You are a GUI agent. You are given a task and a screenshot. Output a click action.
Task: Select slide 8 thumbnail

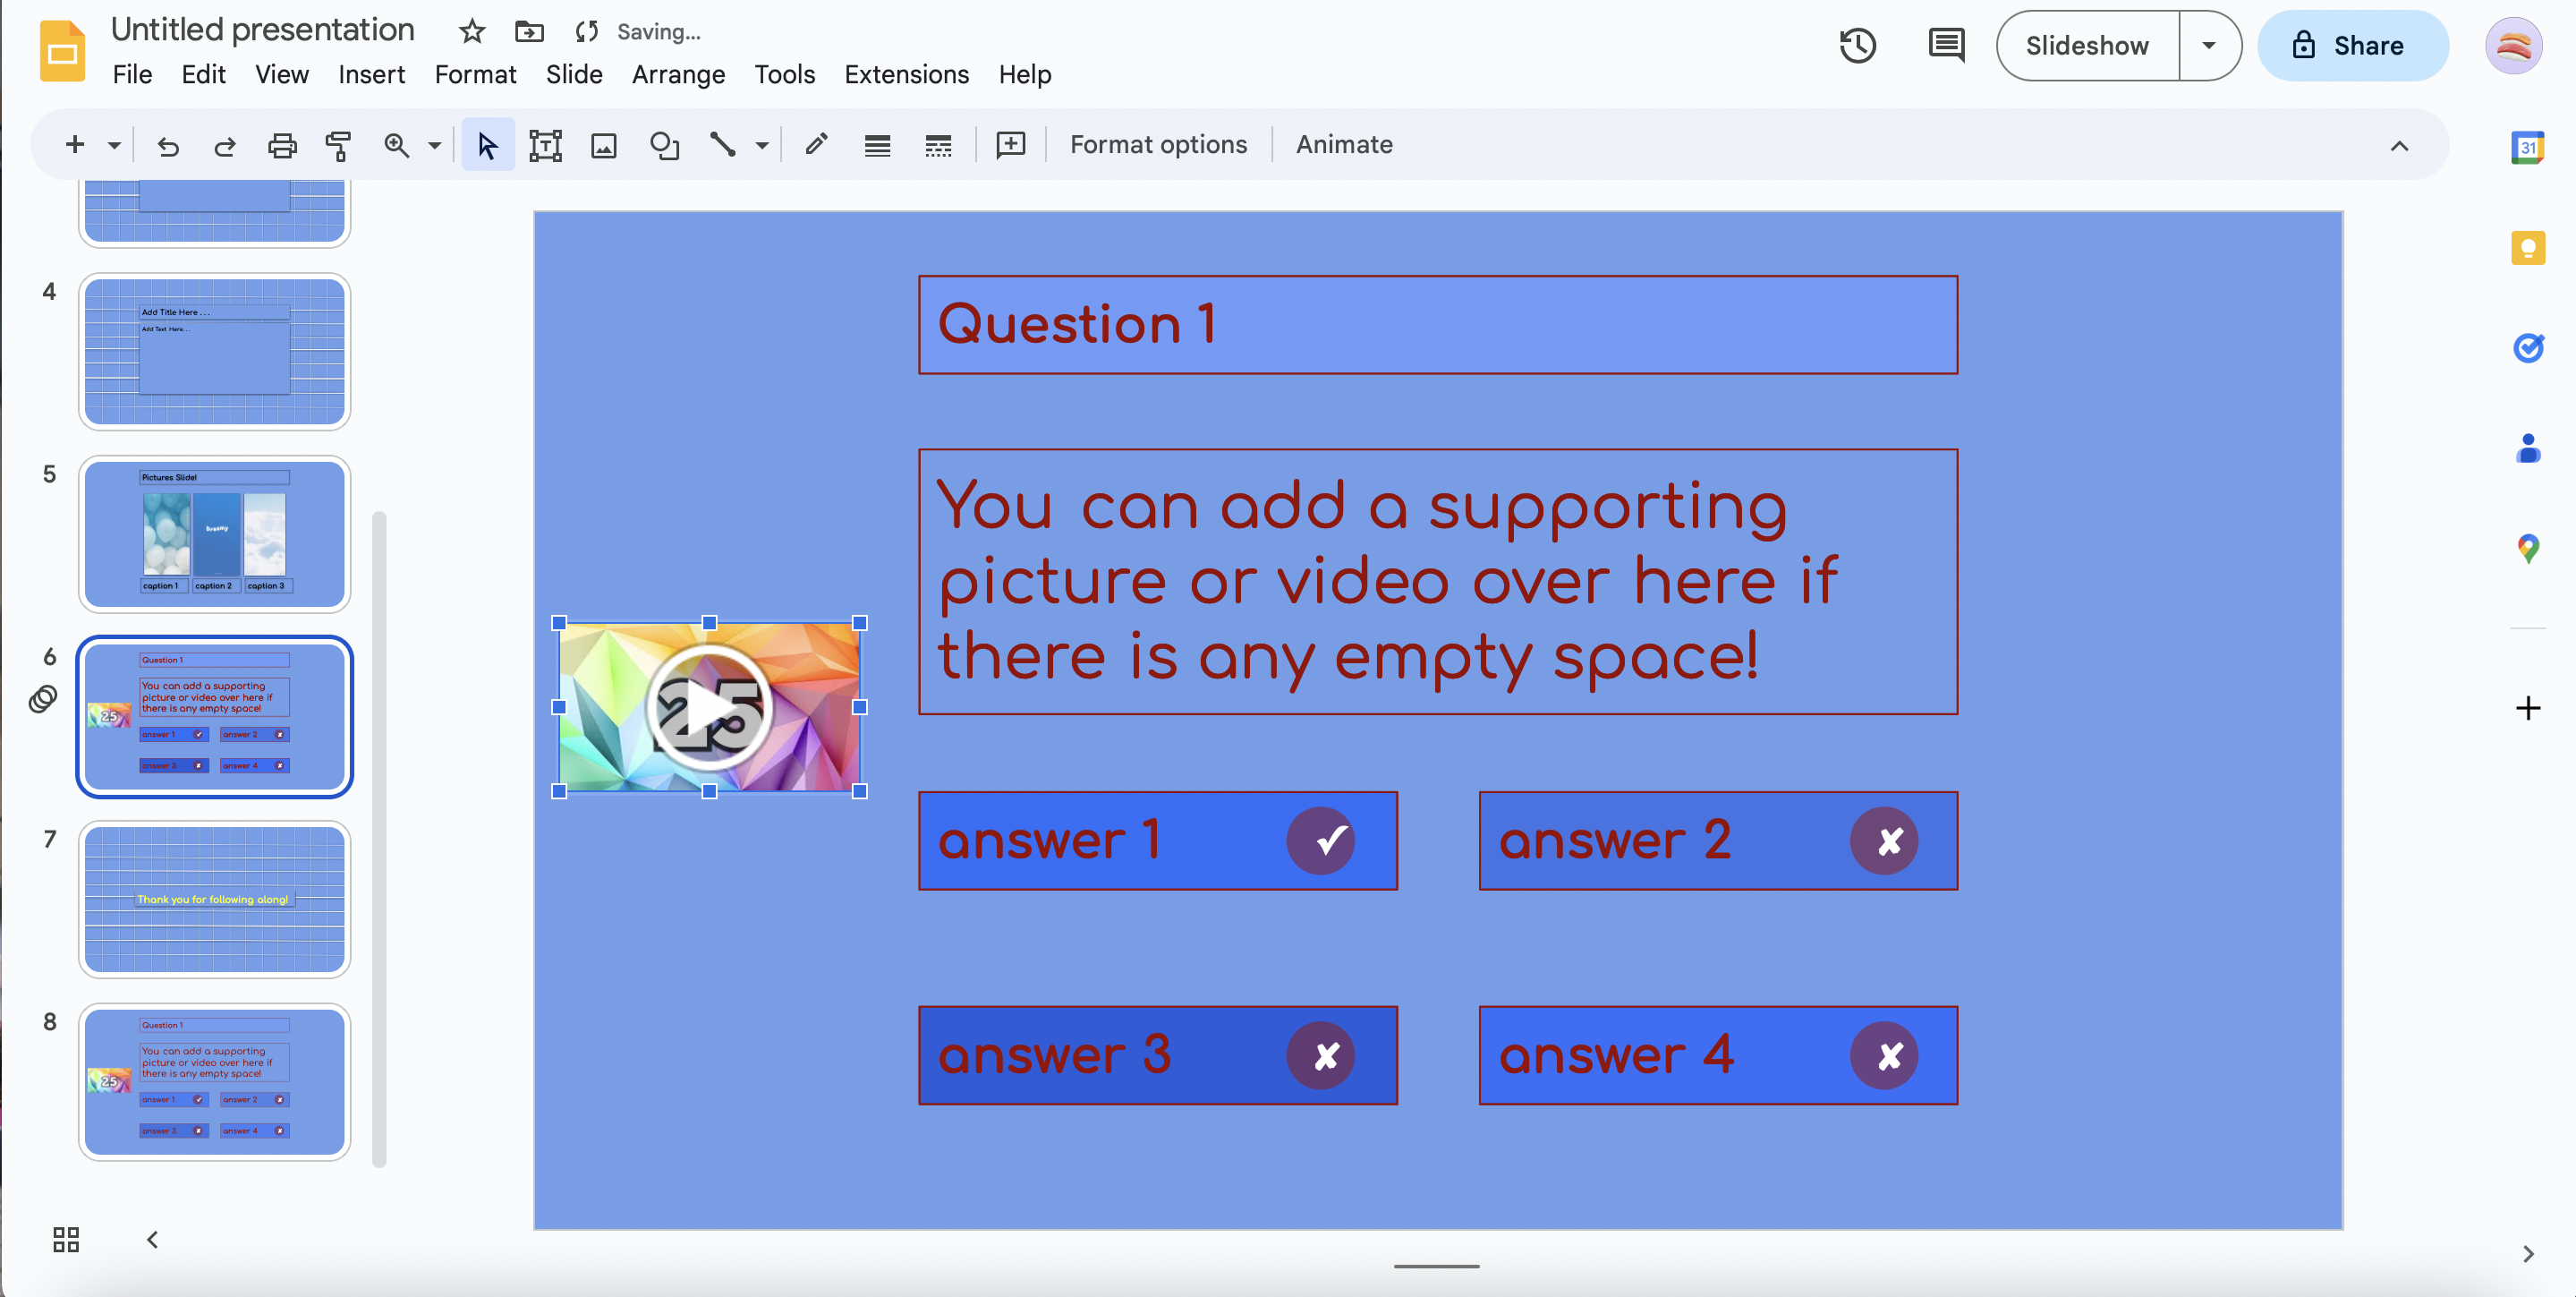click(x=215, y=1082)
